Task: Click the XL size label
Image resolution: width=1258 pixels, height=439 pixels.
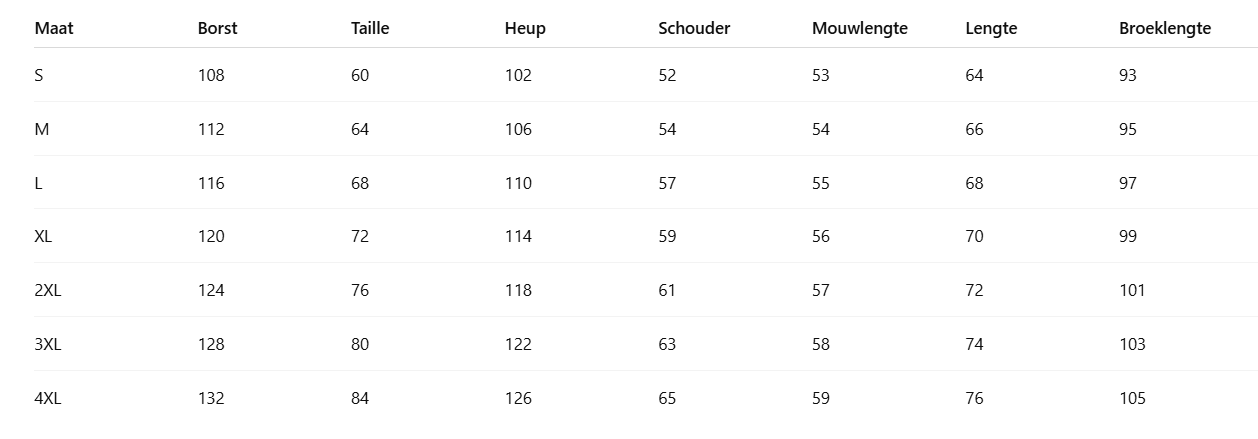Action: coord(43,237)
